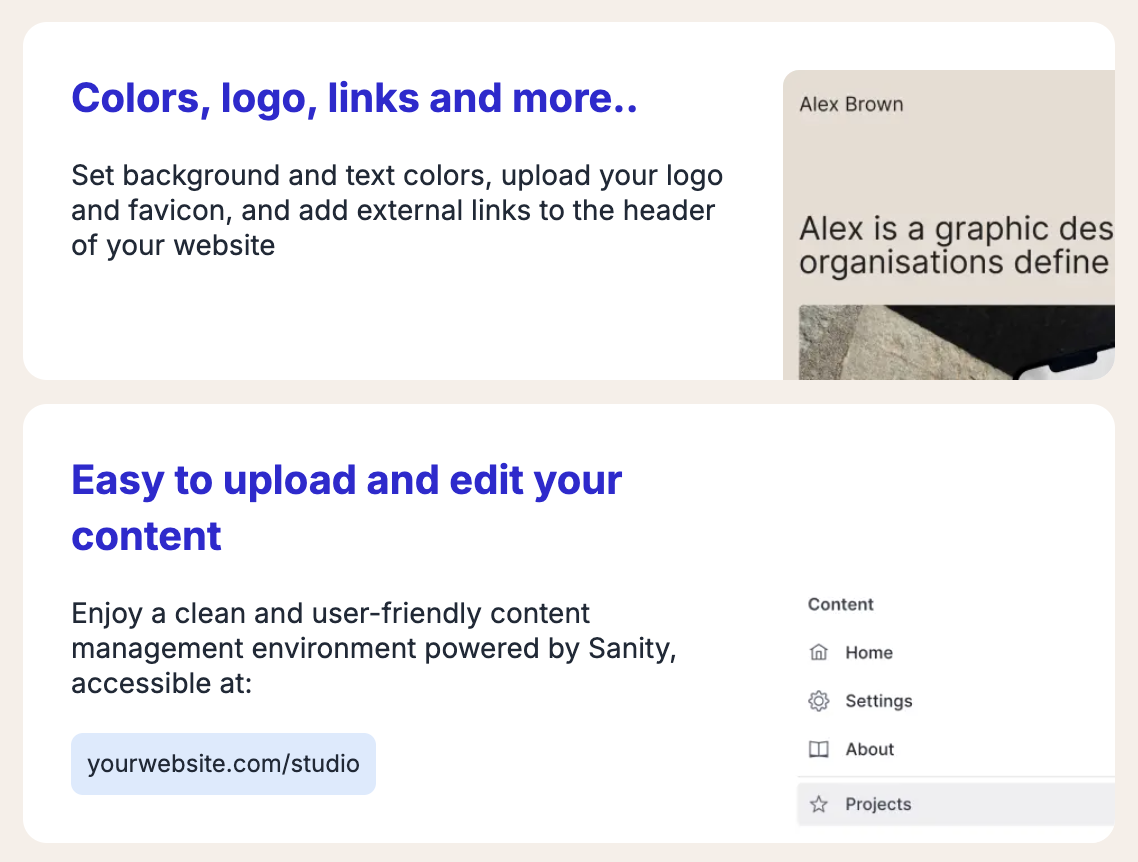Select the About menu entry
Image resolution: width=1138 pixels, height=862 pixels.
point(869,749)
